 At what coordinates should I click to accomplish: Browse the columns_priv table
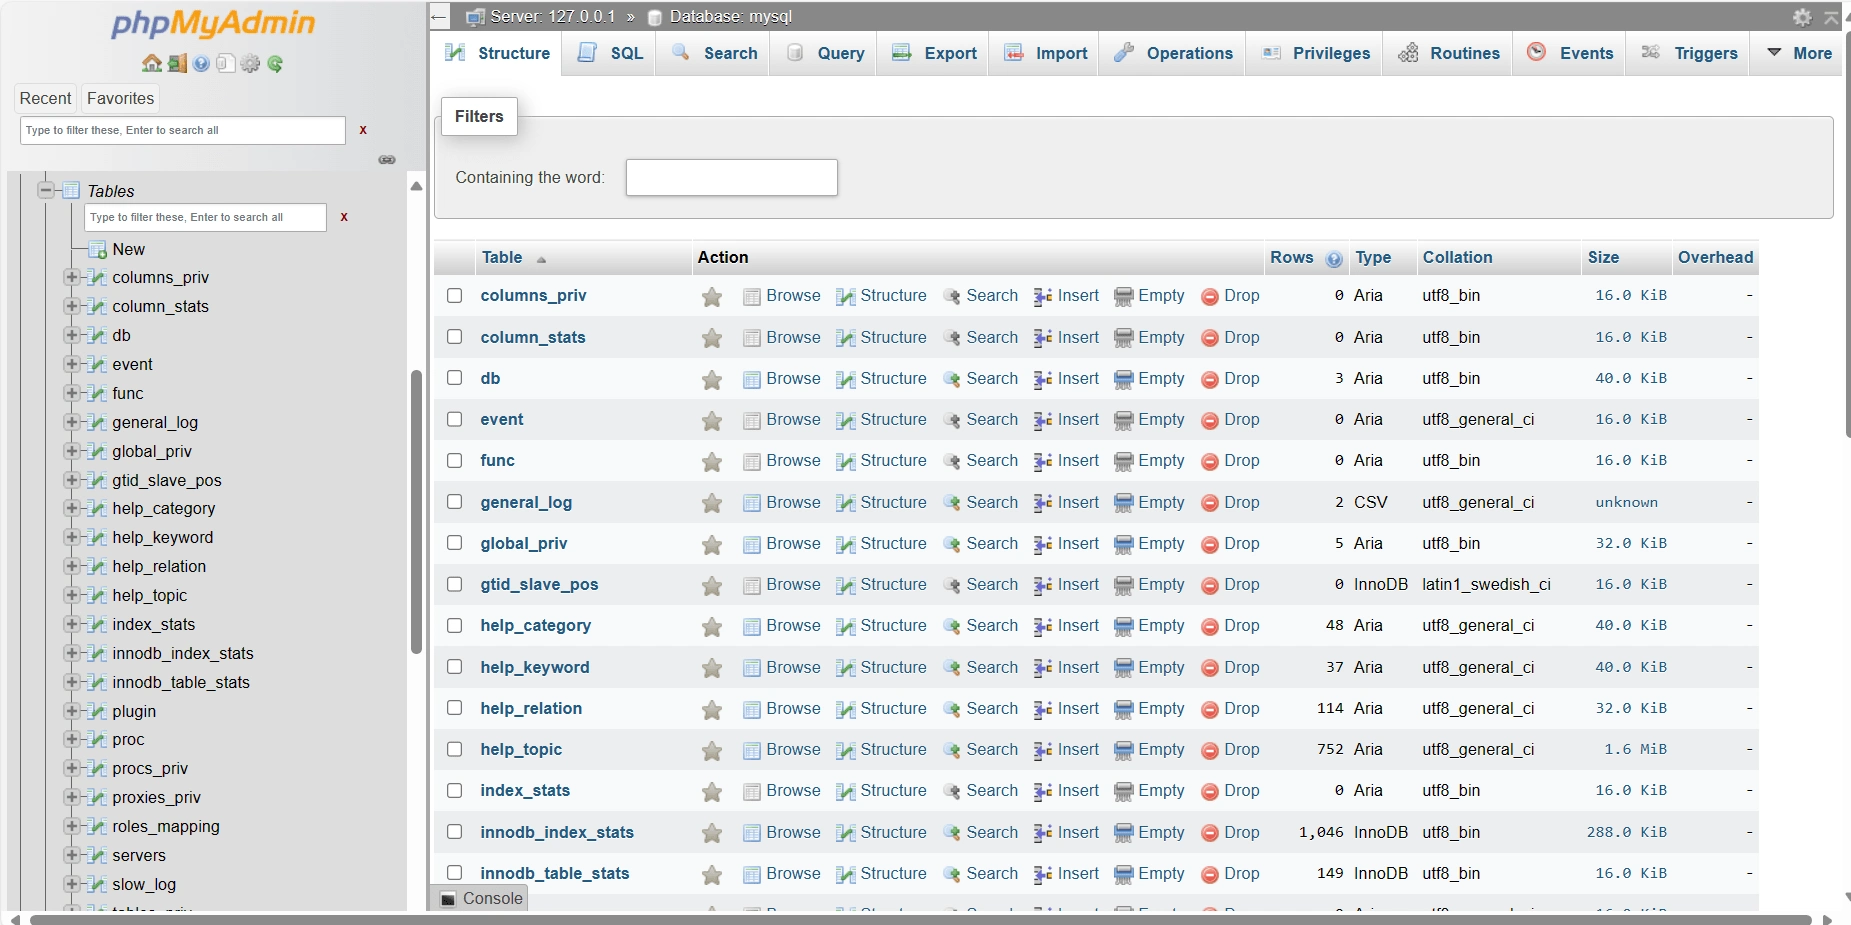coord(782,296)
